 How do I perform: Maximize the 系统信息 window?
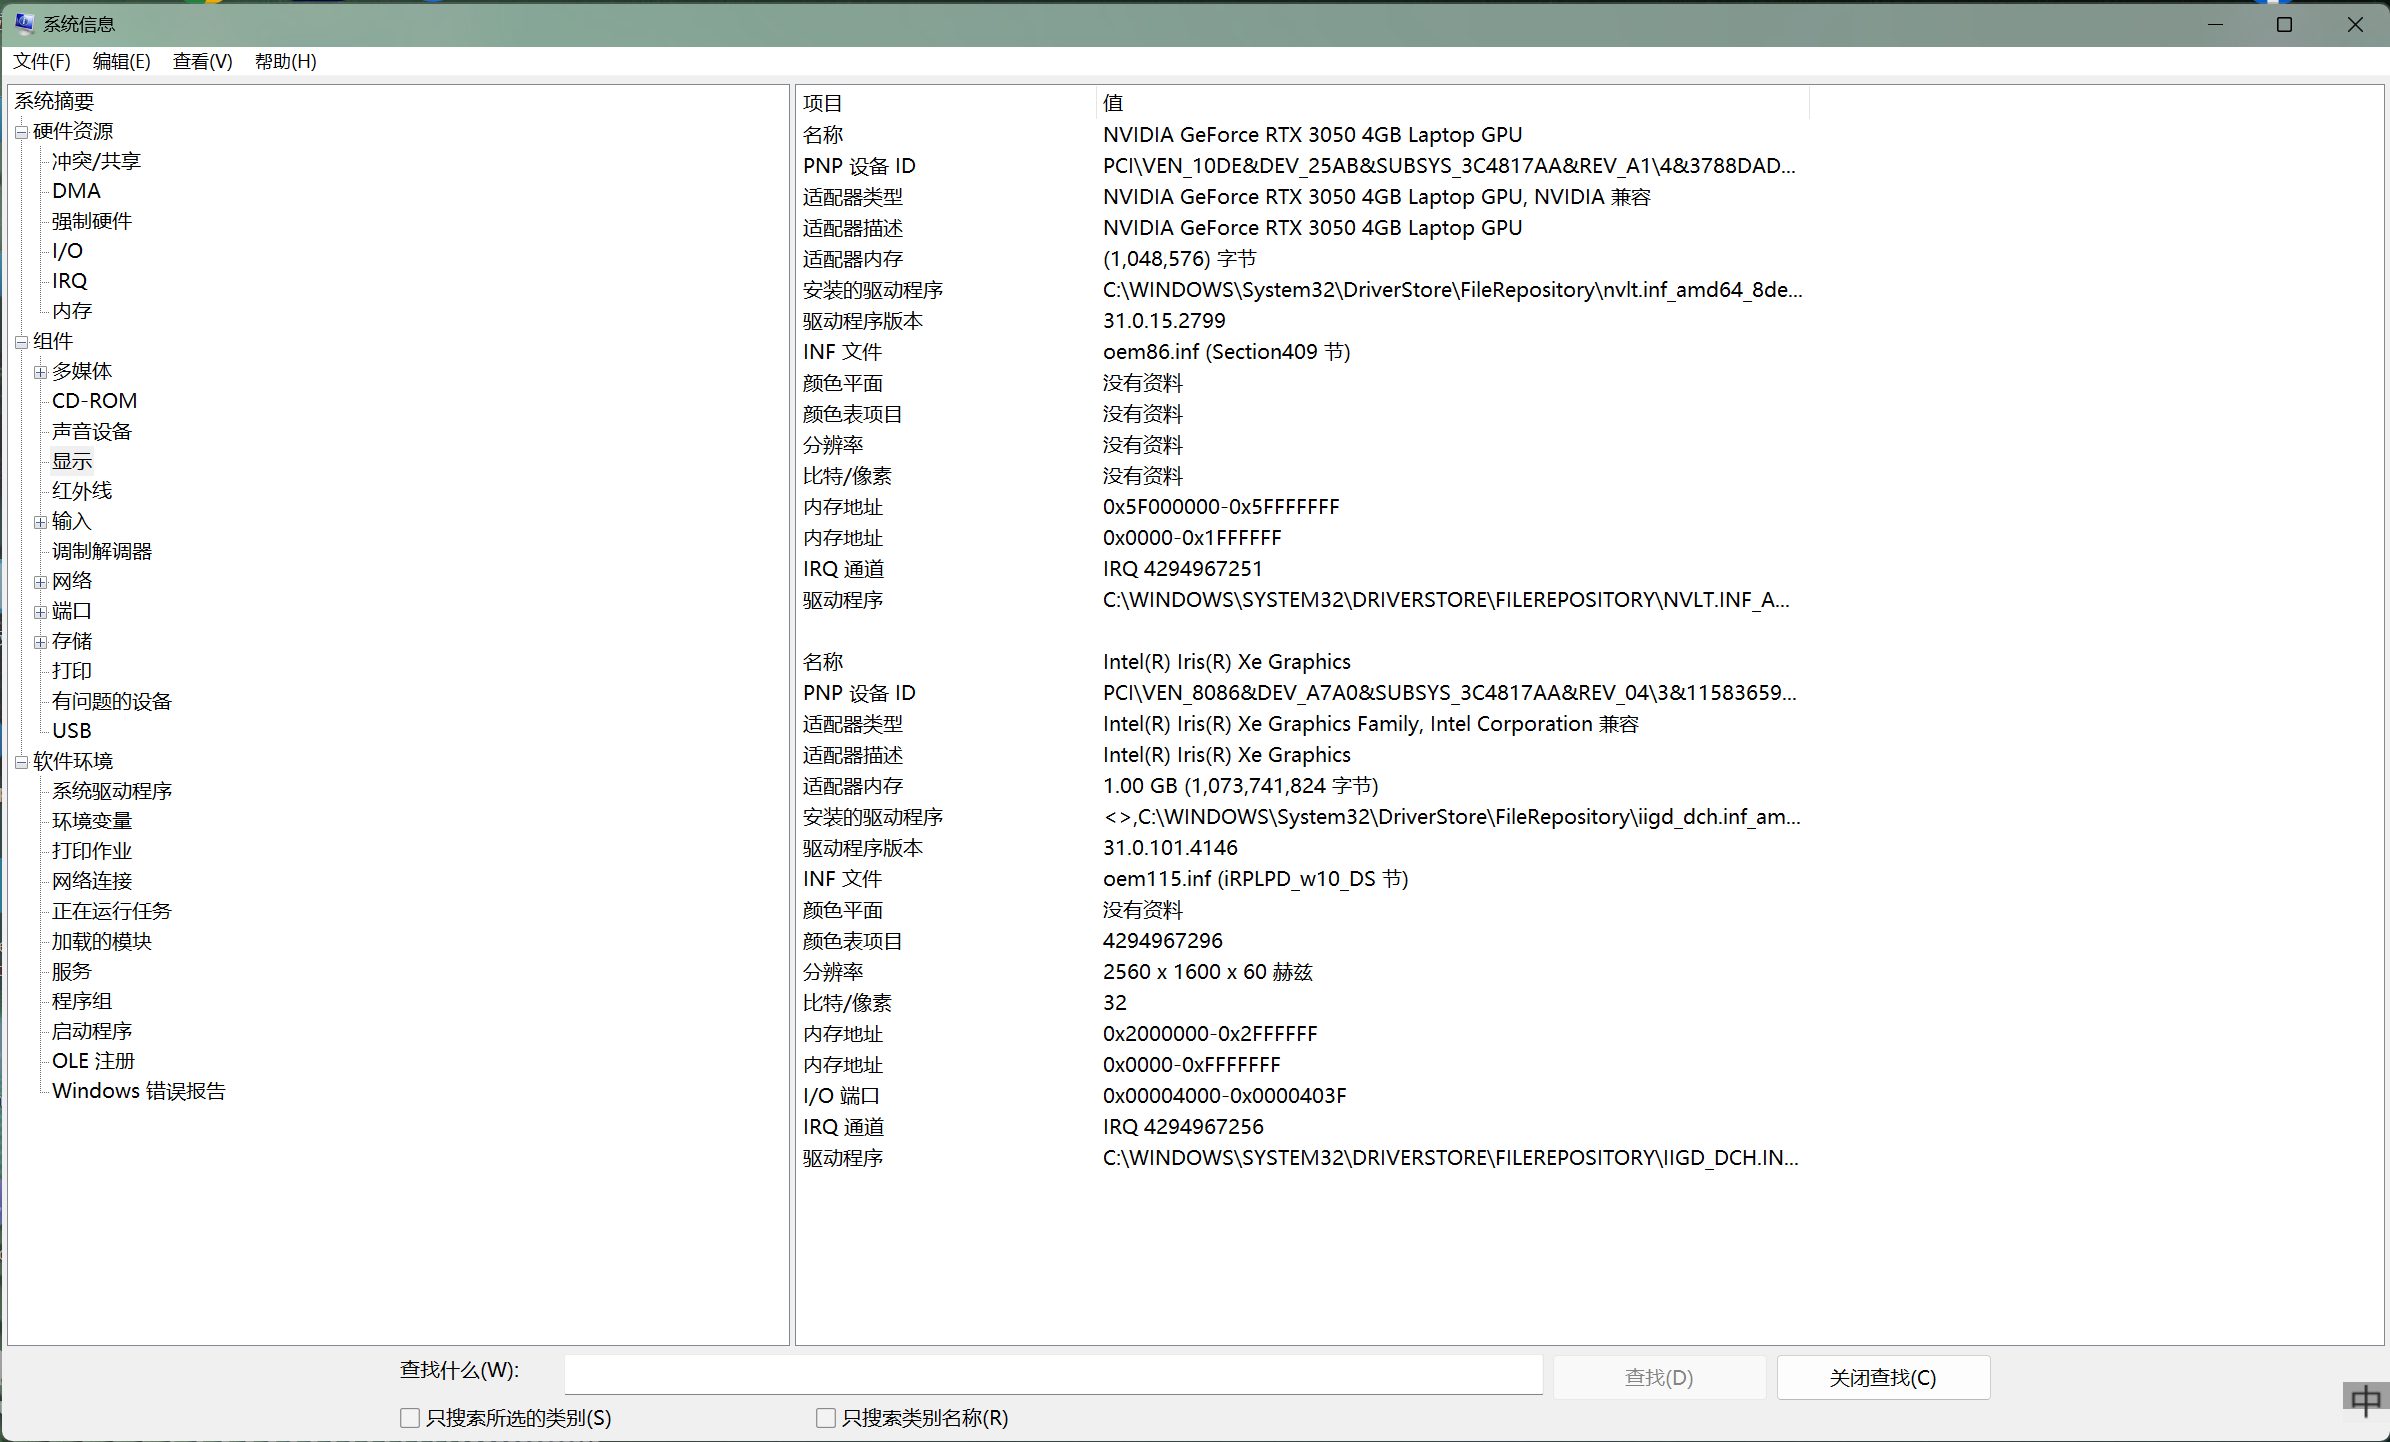pyautogui.click(x=2284, y=24)
